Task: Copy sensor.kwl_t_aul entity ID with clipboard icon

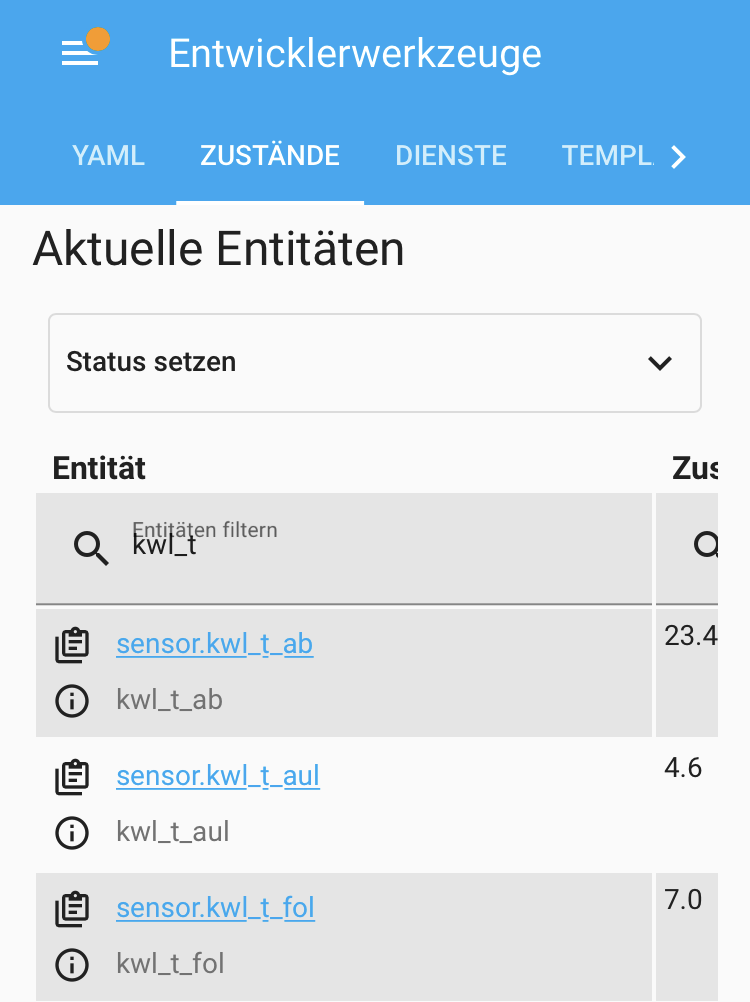Action: pyautogui.click(x=72, y=777)
